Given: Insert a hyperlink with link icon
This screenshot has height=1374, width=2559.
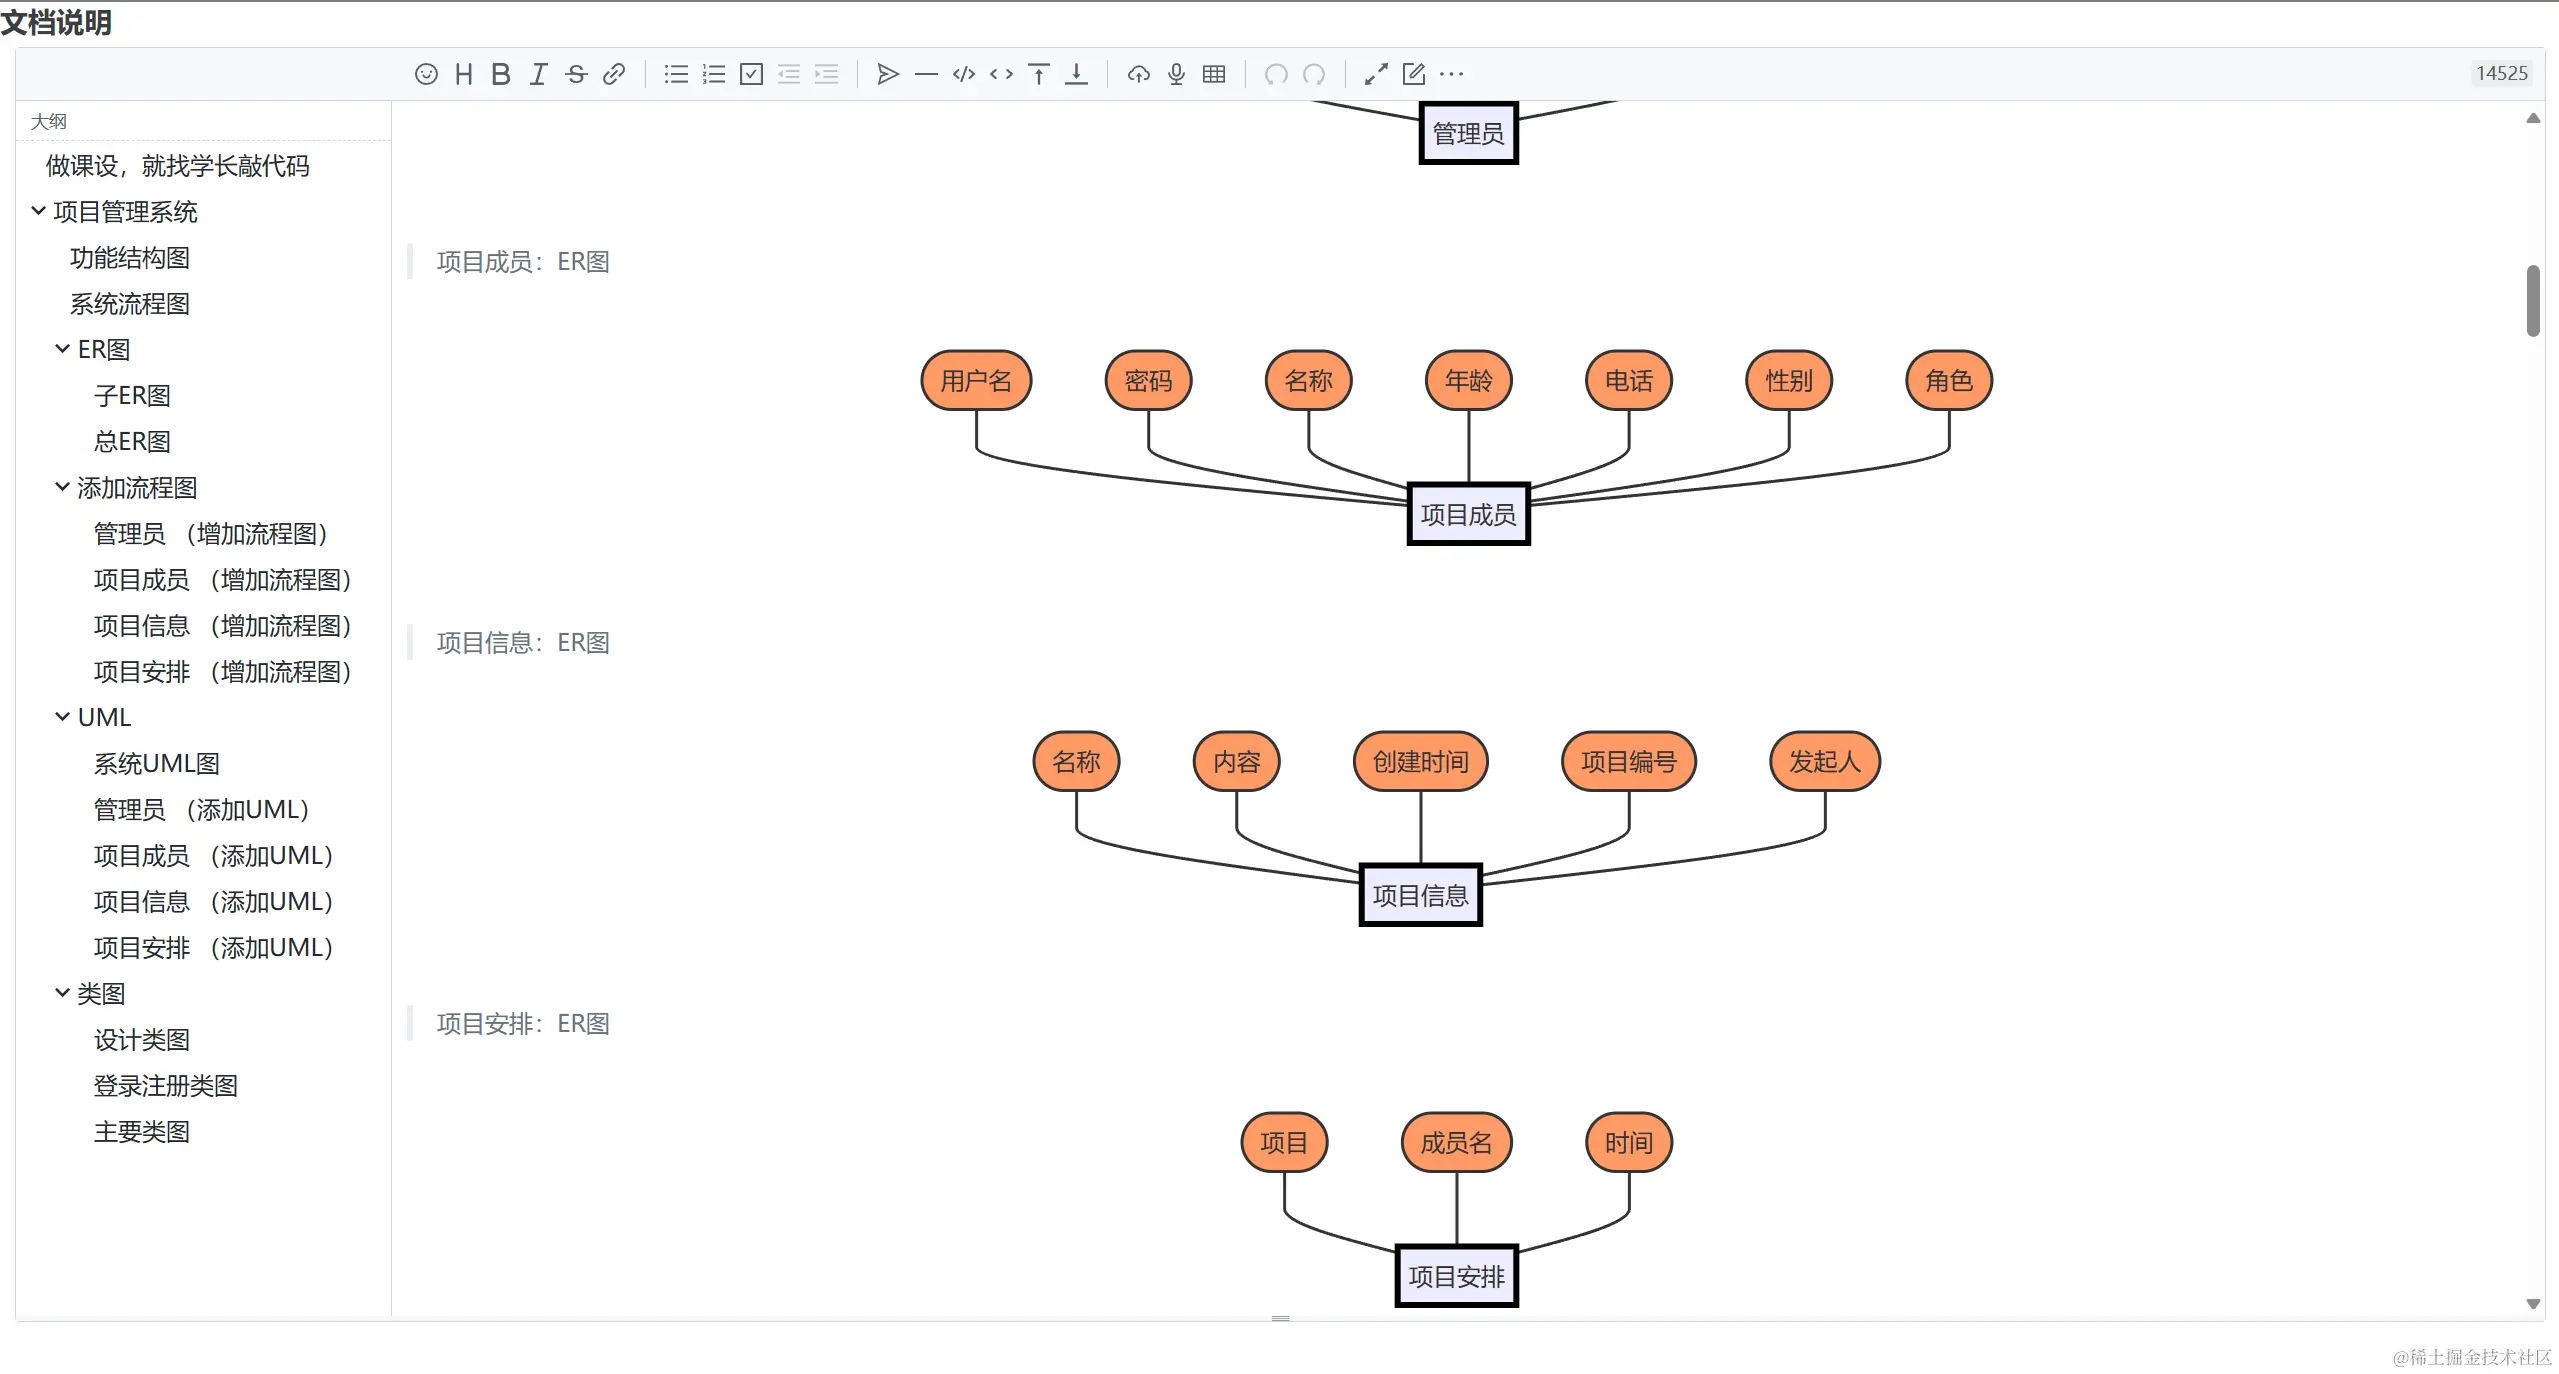Looking at the screenshot, I should point(614,74).
